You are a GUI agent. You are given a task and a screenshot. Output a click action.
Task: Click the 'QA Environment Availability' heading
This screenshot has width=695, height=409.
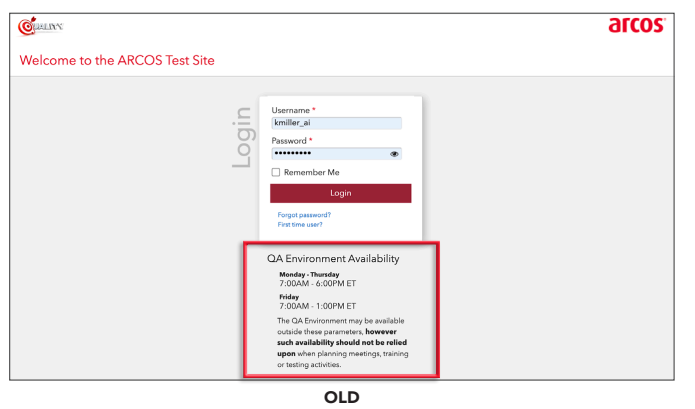[x=333, y=259]
